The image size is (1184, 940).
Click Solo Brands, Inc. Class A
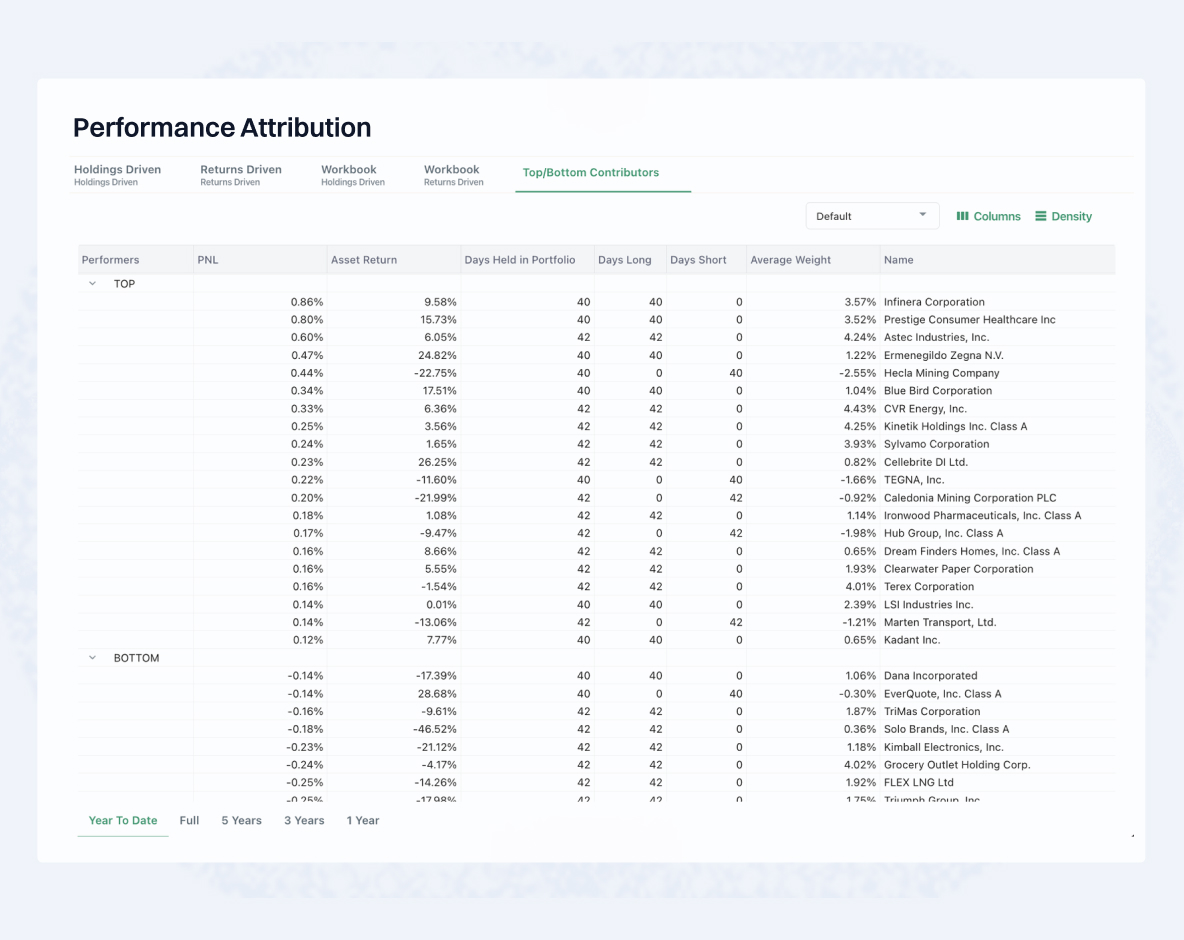[946, 729]
